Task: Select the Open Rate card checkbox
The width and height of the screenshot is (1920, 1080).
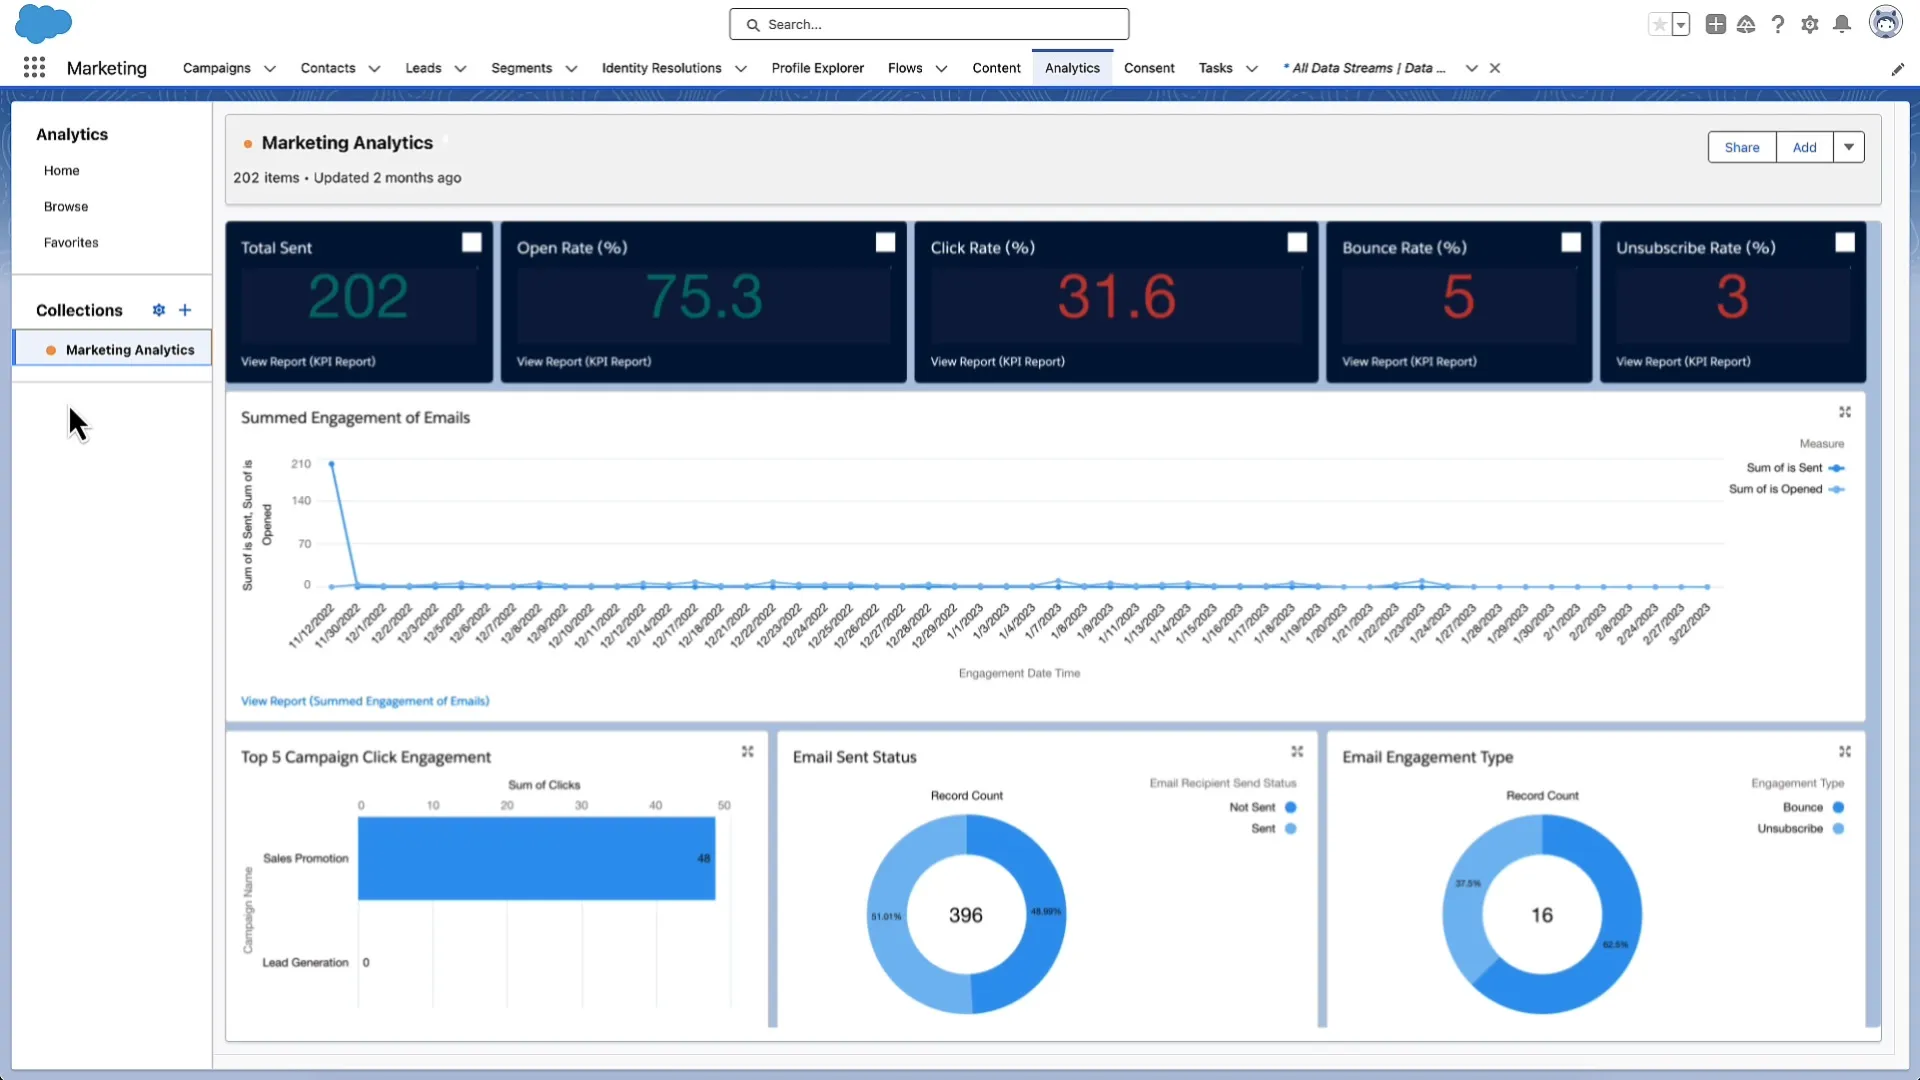Action: coord(885,241)
